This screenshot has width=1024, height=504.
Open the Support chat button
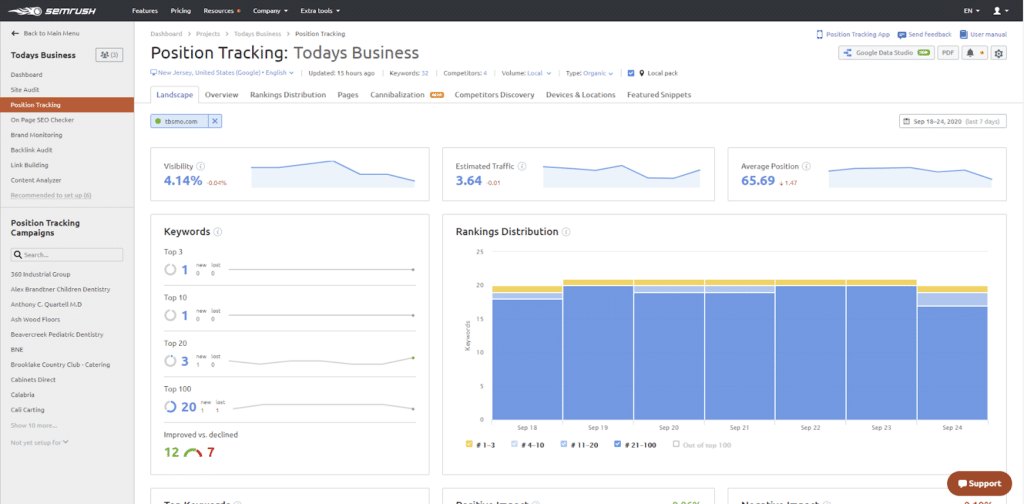[979, 484]
